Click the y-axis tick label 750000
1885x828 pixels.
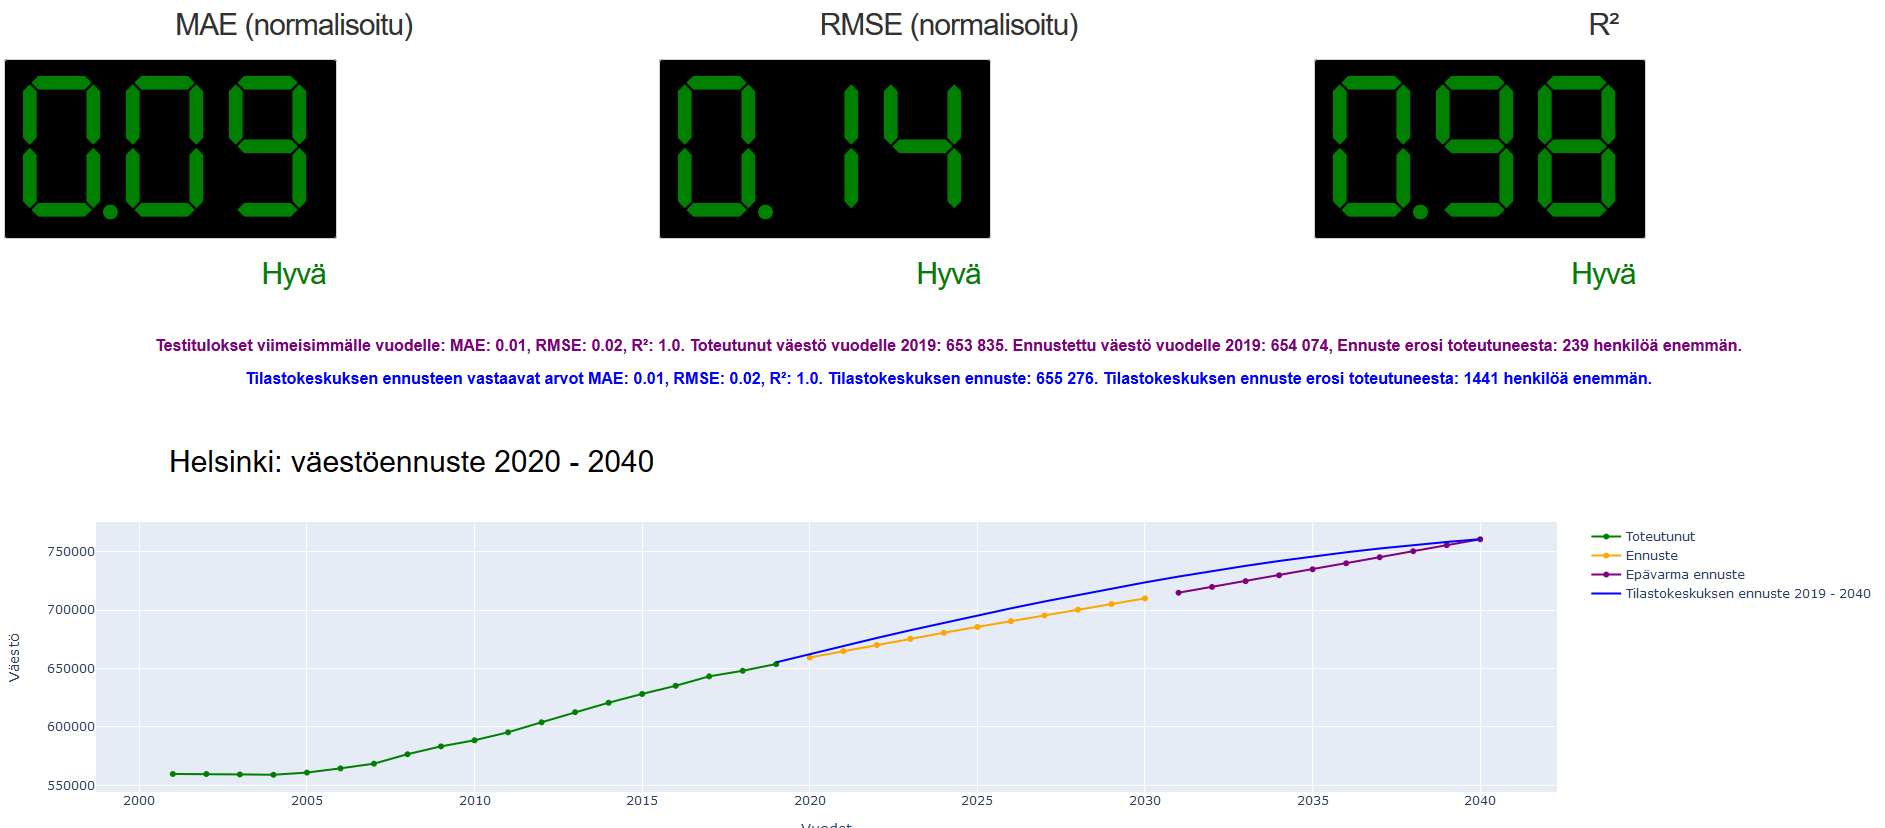tap(71, 552)
